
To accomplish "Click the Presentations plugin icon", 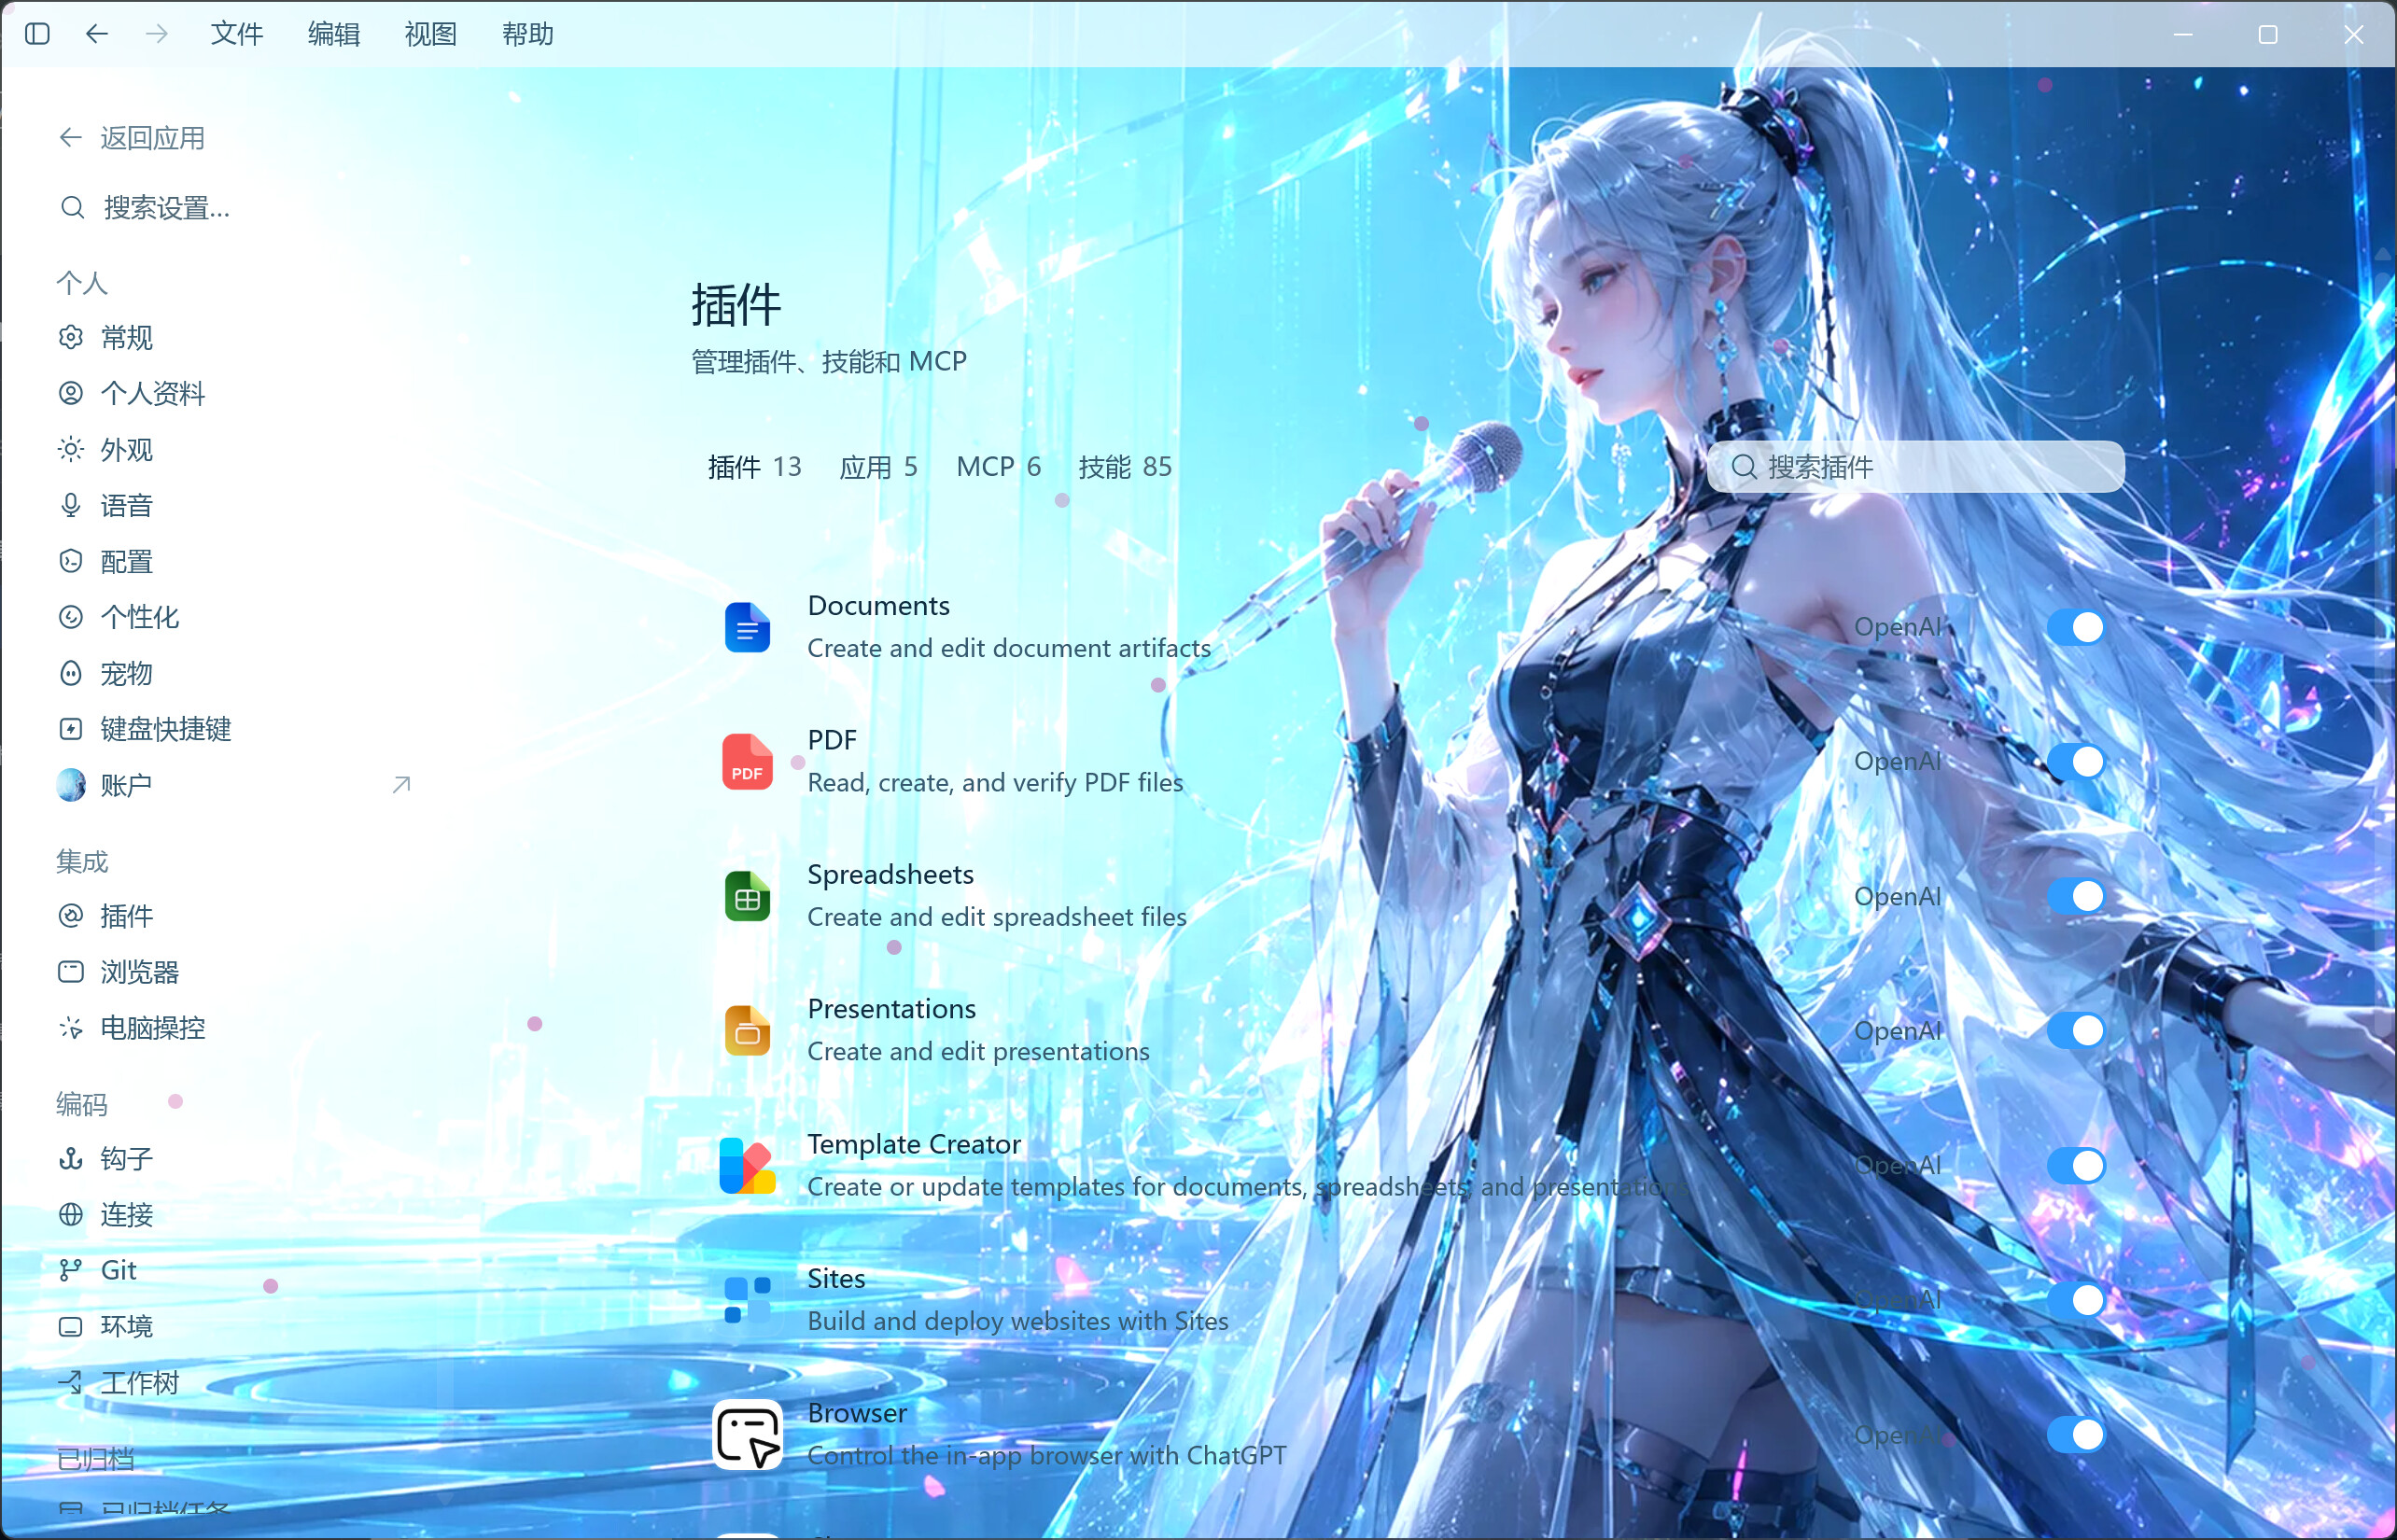I will 747,1031.
